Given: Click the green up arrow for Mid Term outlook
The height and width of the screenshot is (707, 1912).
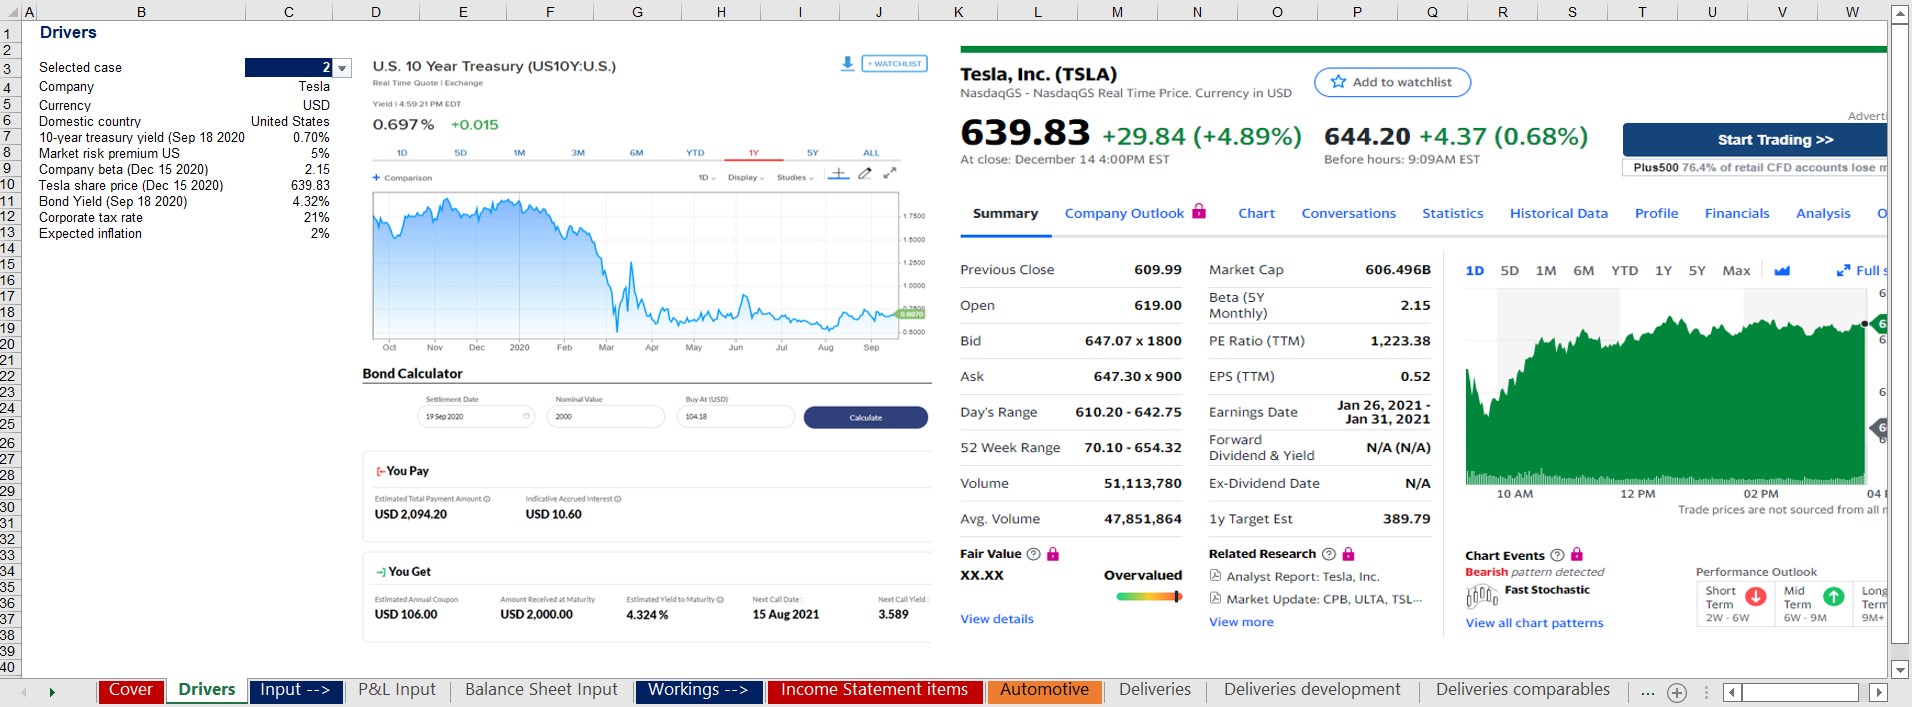Looking at the screenshot, I should [x=1833, y=596].
